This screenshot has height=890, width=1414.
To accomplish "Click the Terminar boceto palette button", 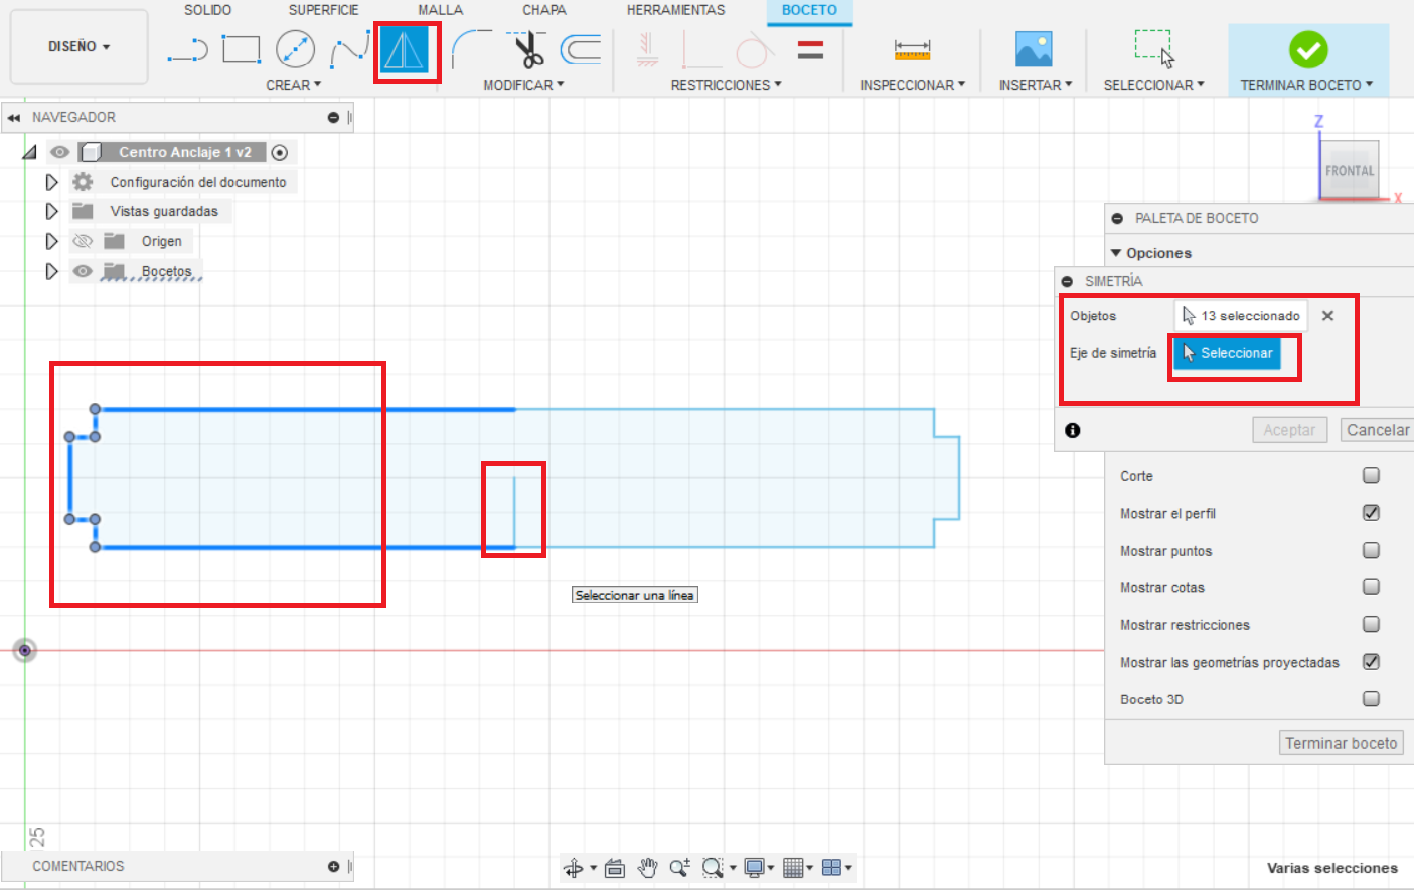I will 1341,743.
